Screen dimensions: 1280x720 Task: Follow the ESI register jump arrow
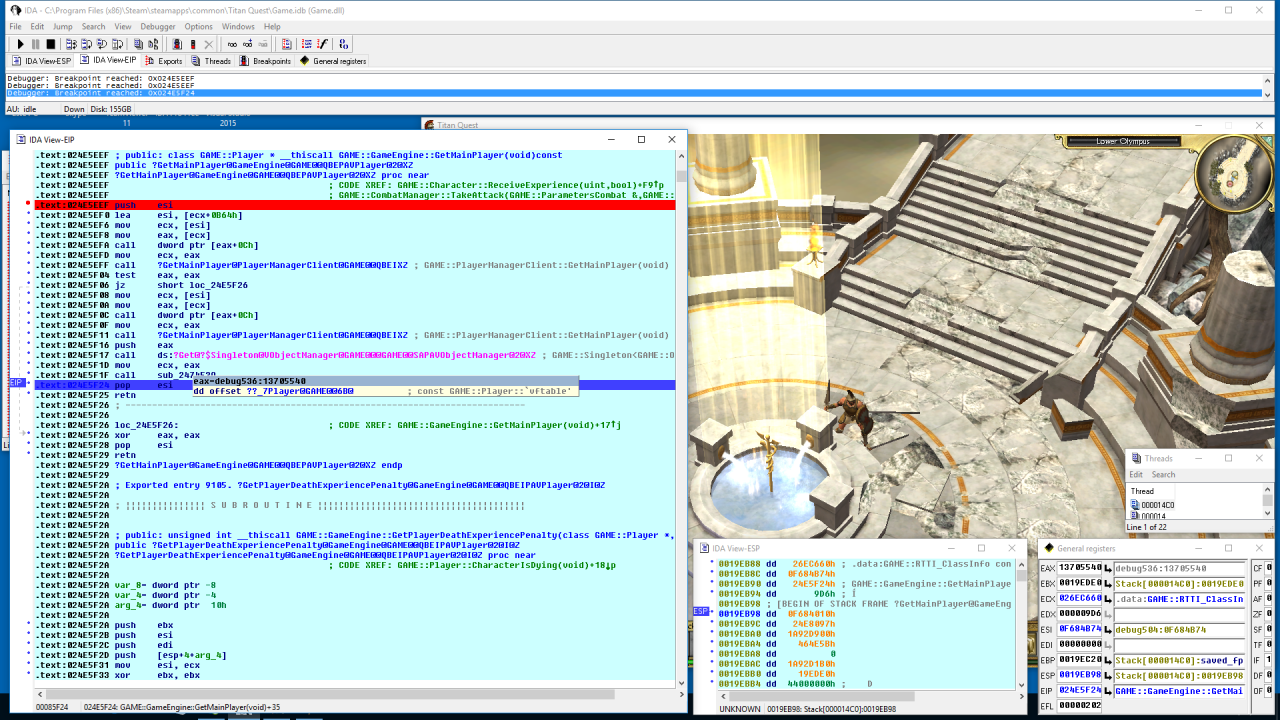(1108, 629)
